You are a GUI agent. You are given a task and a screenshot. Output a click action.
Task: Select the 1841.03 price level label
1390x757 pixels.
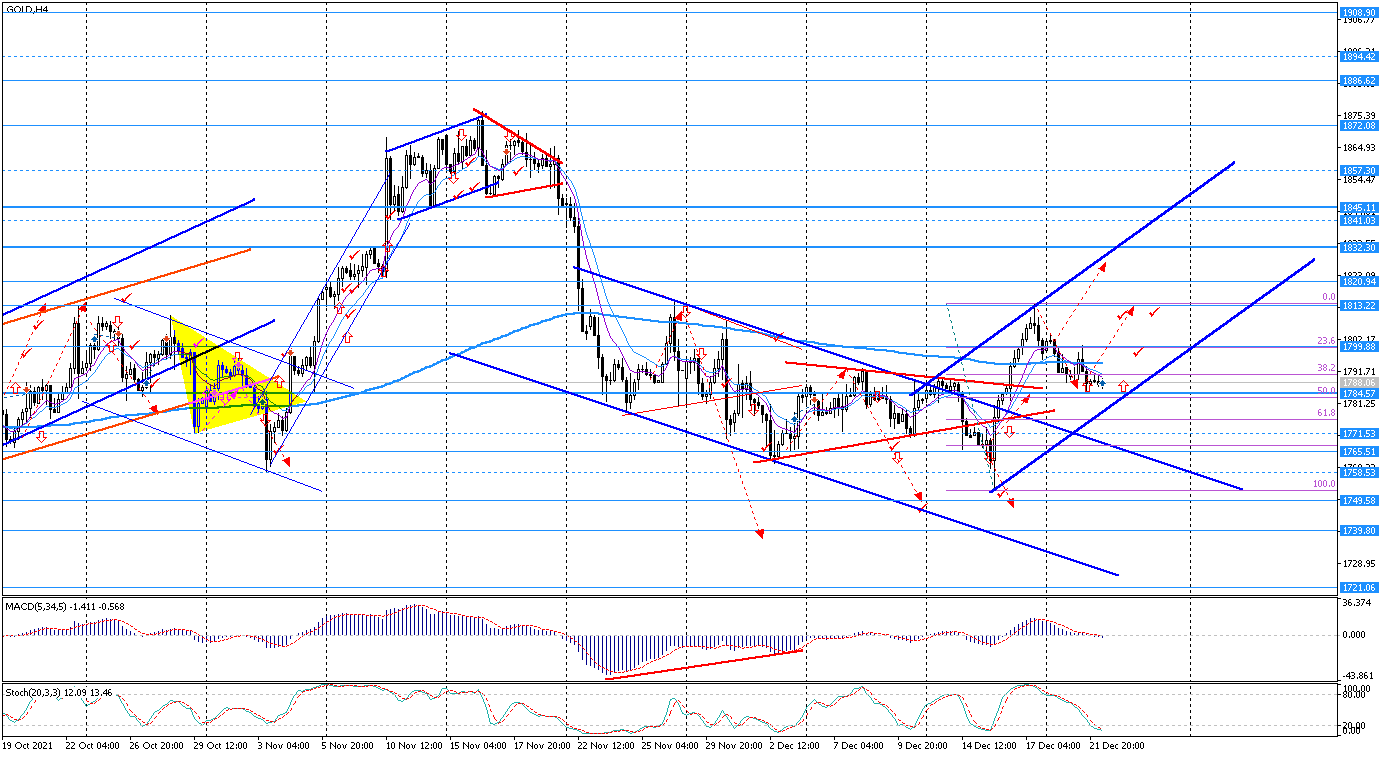click(1359, 221)
